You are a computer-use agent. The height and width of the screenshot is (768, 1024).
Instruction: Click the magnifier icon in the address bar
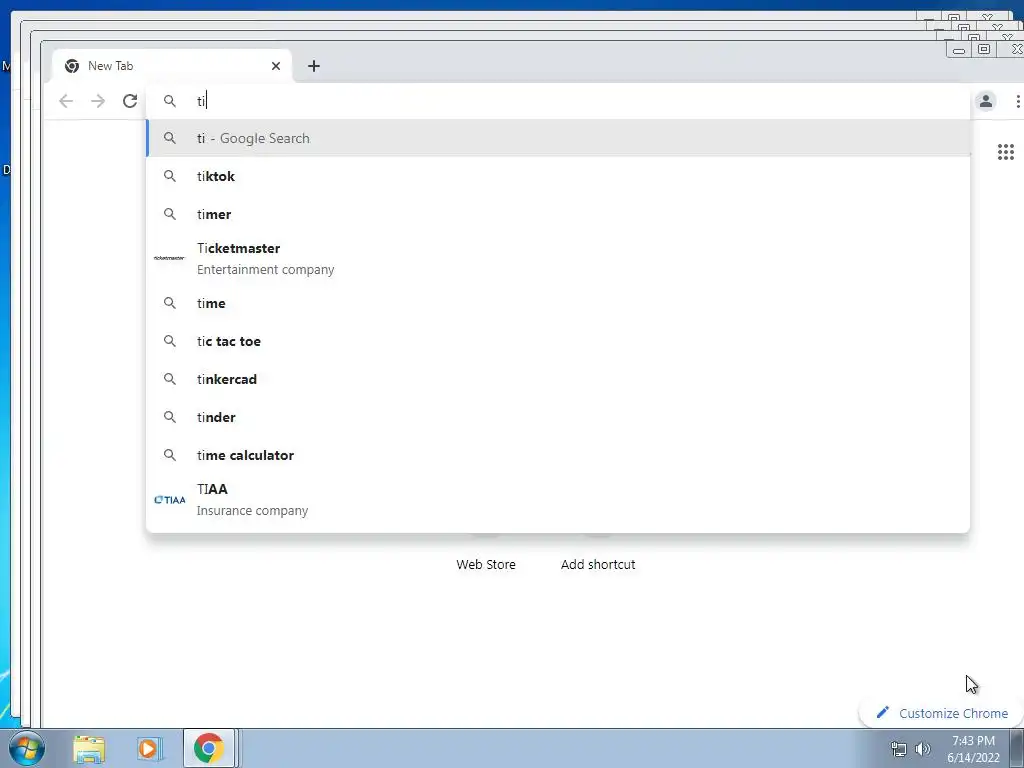(x=170, y=101)
